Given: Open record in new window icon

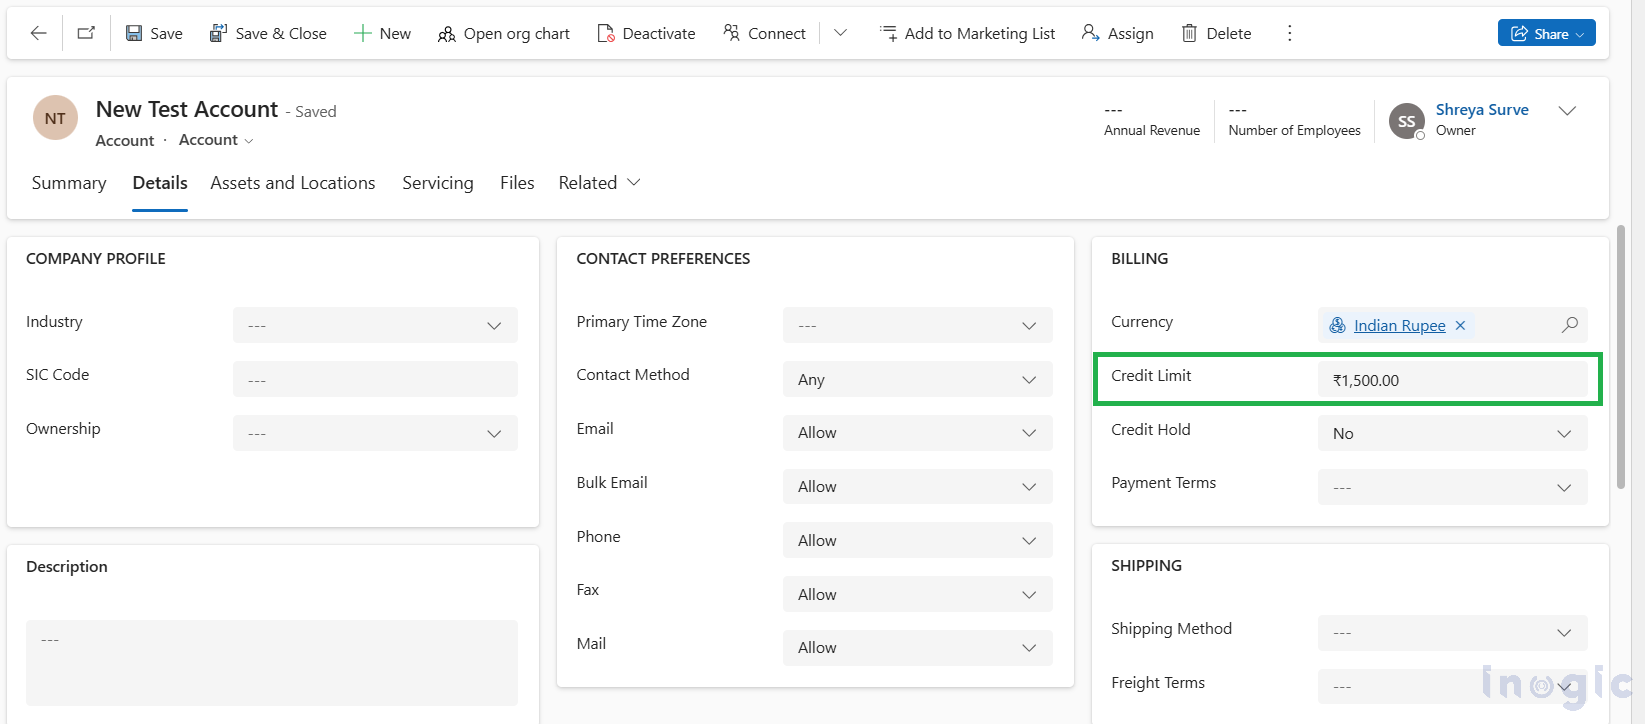Looking at the screenshot, I should 86,33.
